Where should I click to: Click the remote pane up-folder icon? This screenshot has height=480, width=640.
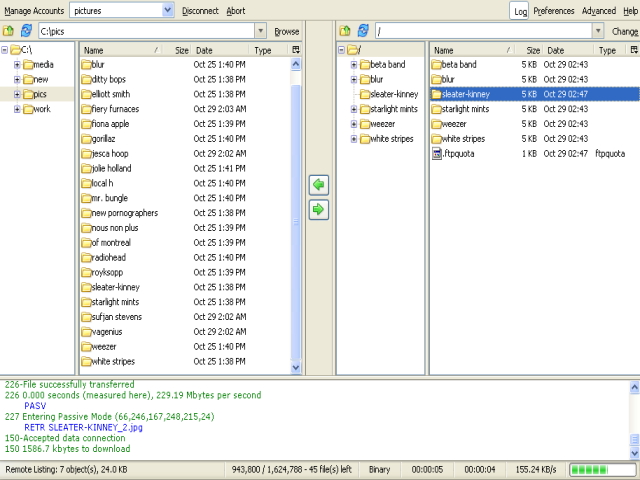coord(345,31)
